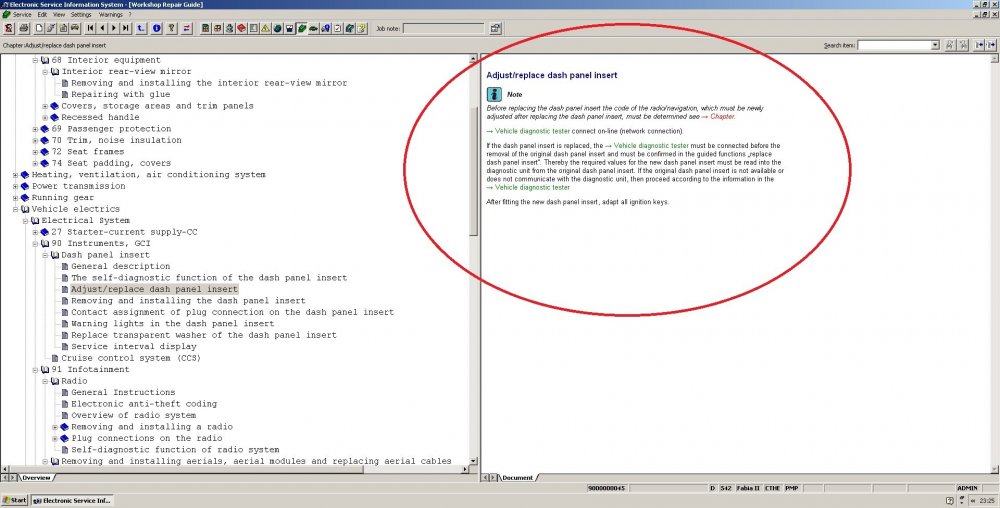Click the building-shaped toolbar icon after red-blue arrows
This screenshot has height=508, width=1000.
point(205,28)
